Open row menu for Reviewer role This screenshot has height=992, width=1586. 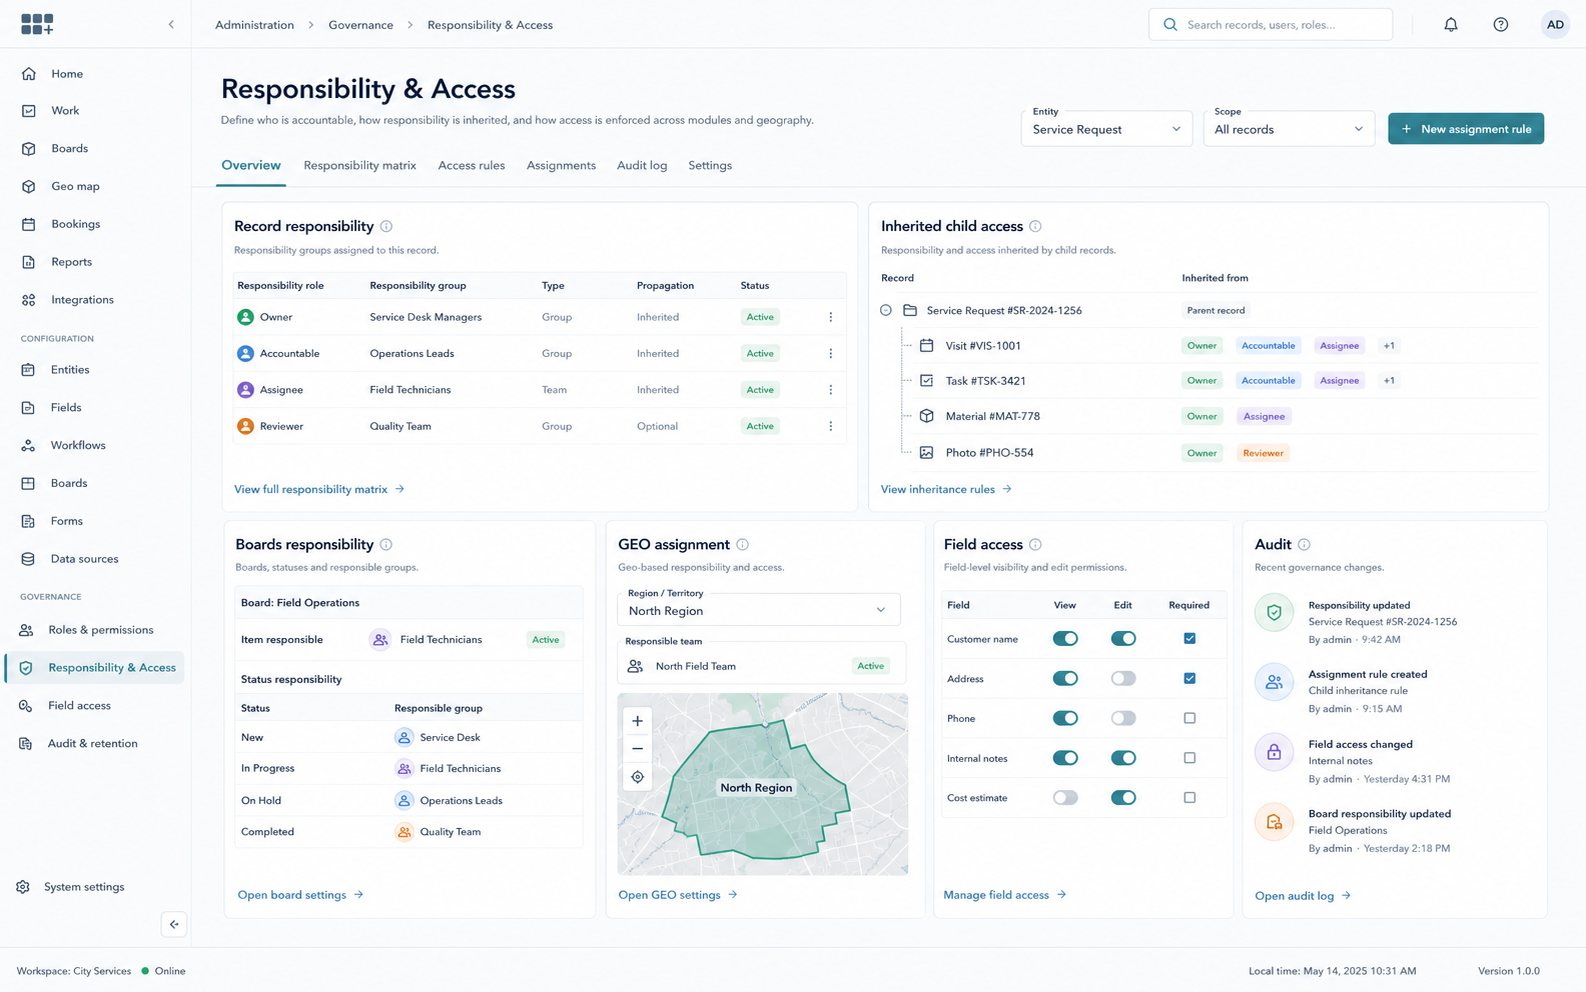pos(830,426)
